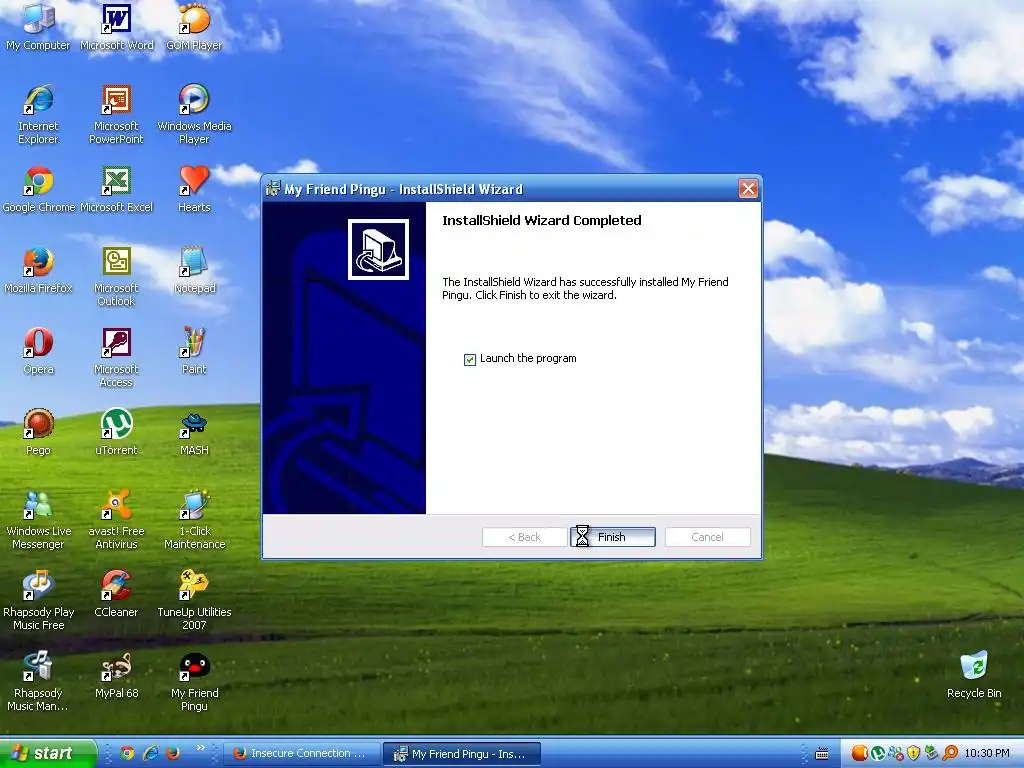This screenshot has height=768, width=1024.
Task: Select the Microsoft PowerPoint shortcut
Action: [116, 114]
